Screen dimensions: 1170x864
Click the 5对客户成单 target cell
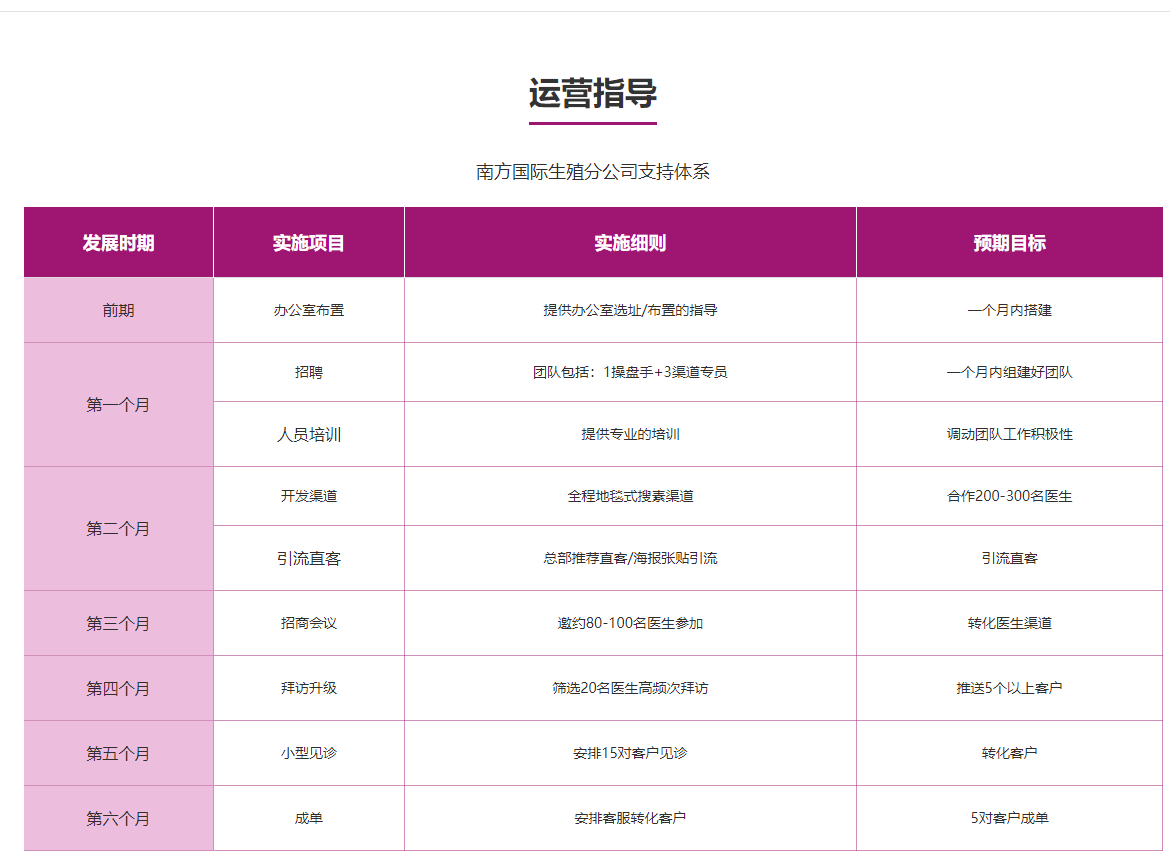[1012, 818]
